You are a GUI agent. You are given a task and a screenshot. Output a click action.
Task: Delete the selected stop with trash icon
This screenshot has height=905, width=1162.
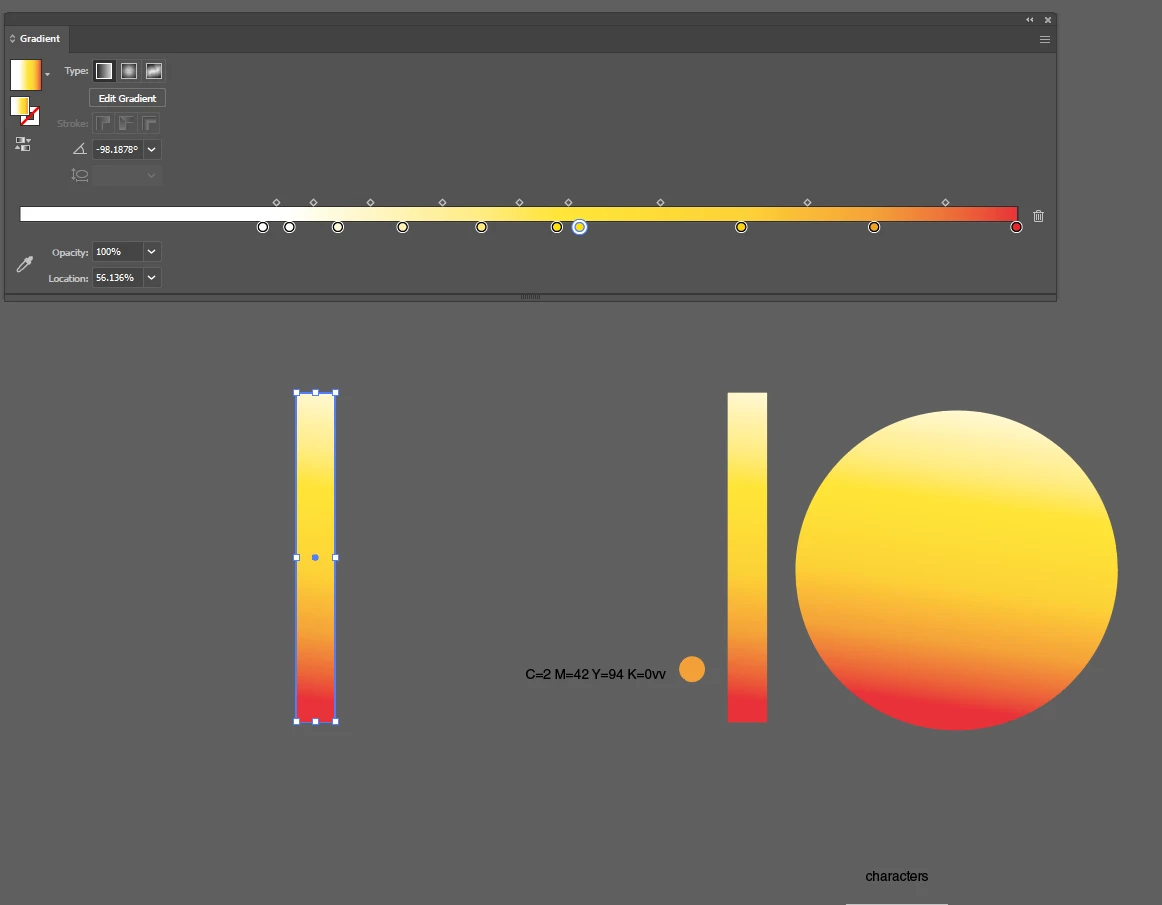[1038, 216]
